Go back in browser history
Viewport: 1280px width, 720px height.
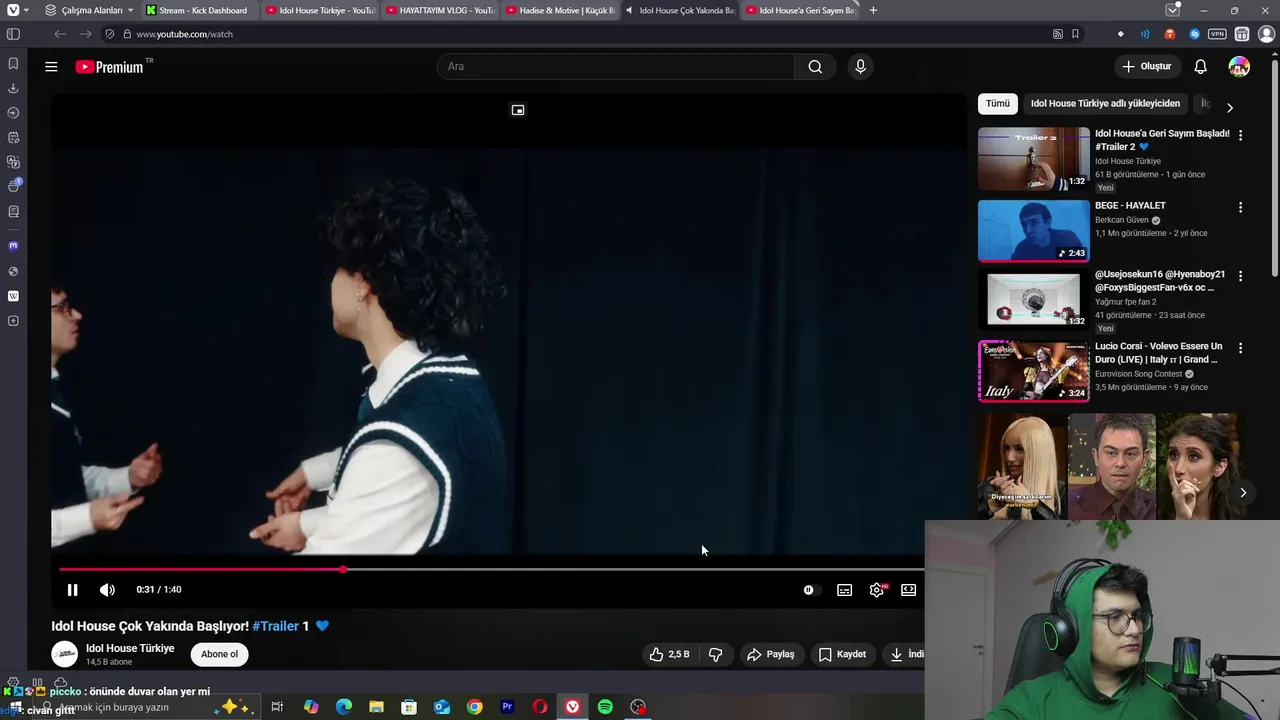pyautogui.click(x=60, y=34)
